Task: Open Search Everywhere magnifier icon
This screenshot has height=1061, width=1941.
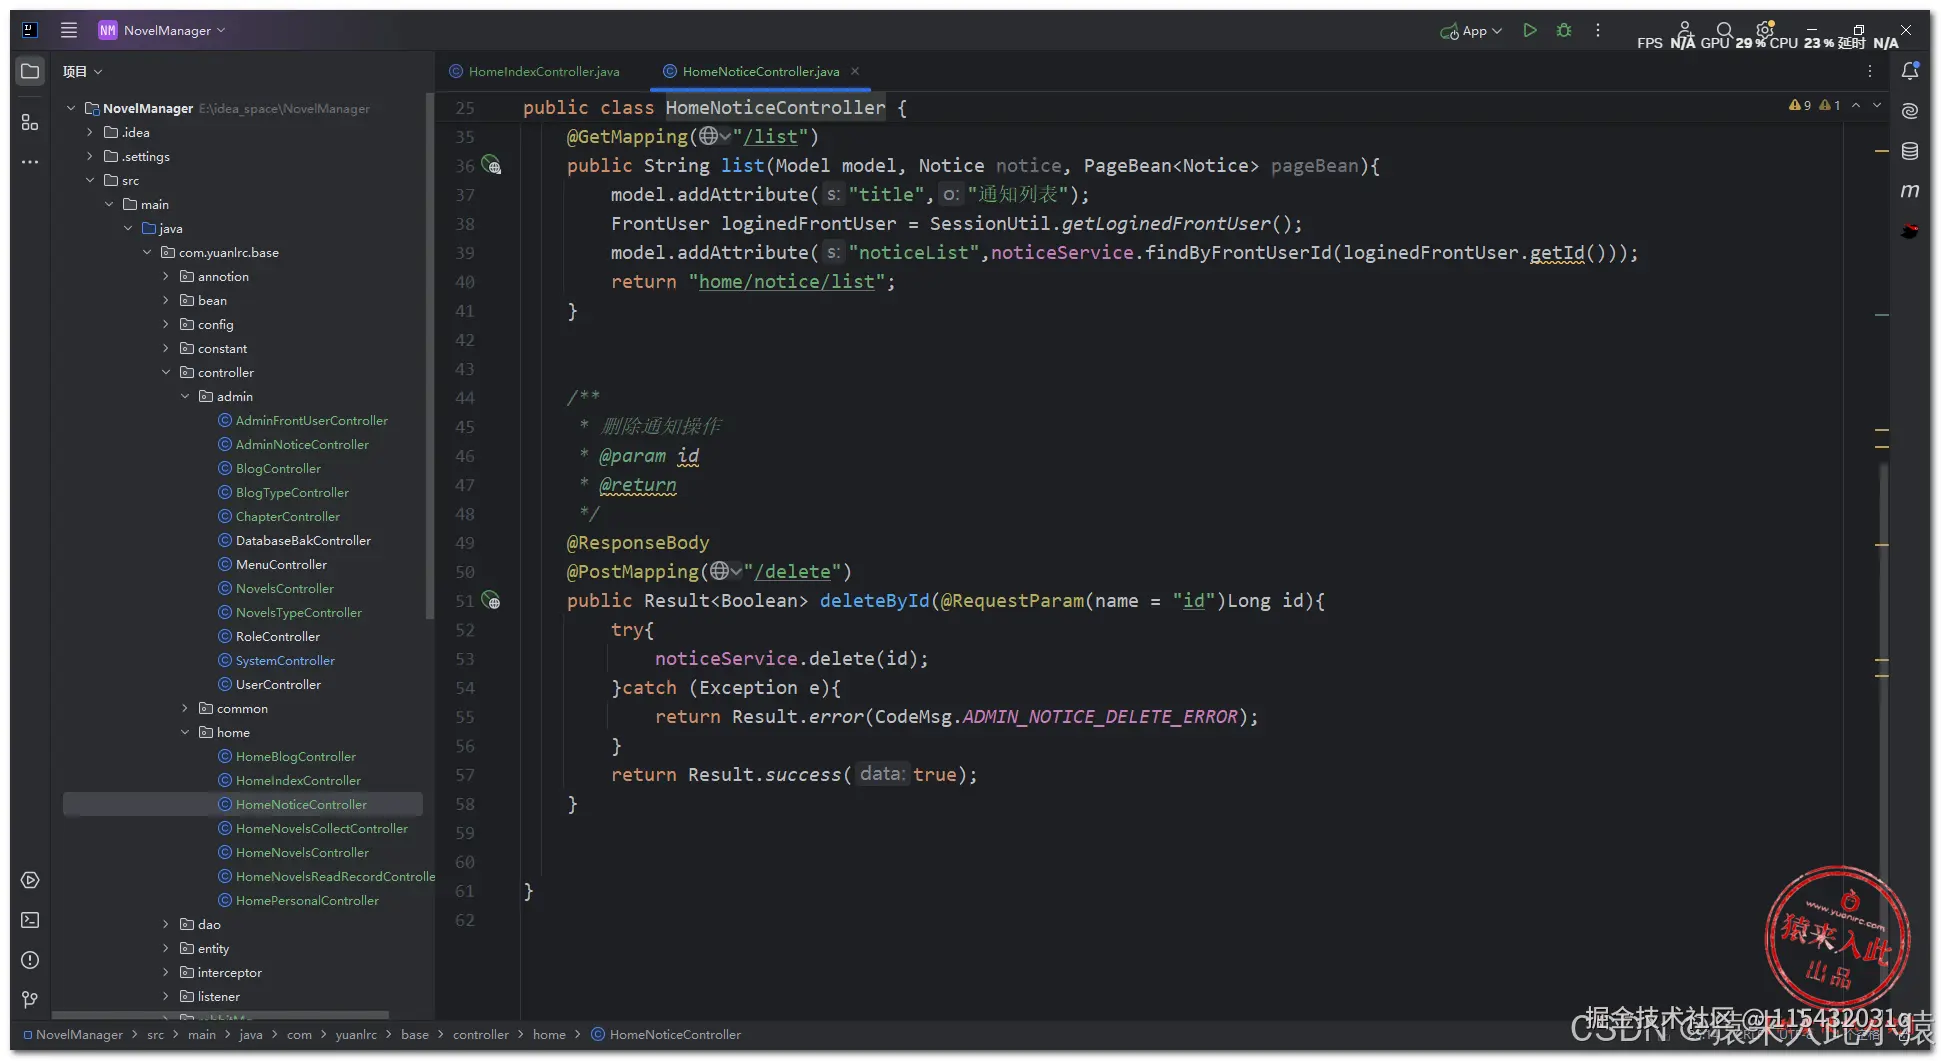Action: pyautogui.click(x=1724, y=30)
